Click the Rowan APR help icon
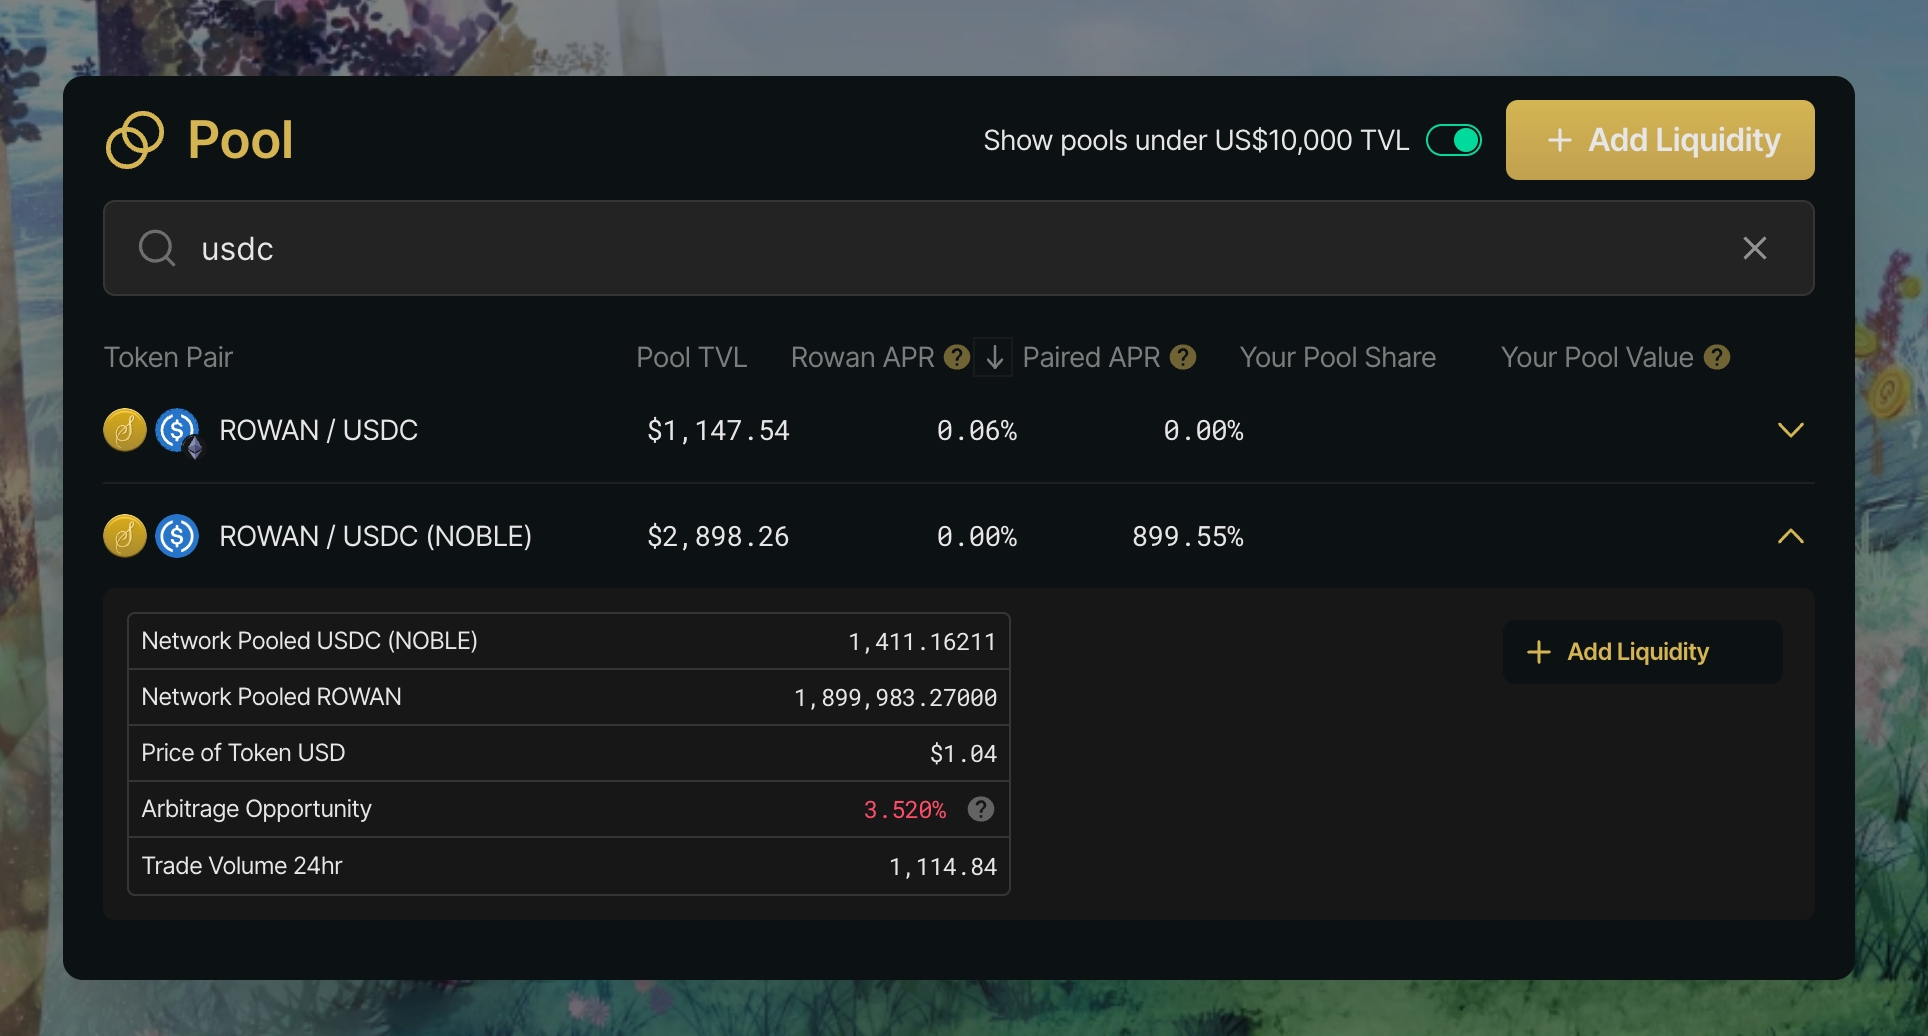The height and width of the screenshot is (1036, 1928). coord(957,357)
